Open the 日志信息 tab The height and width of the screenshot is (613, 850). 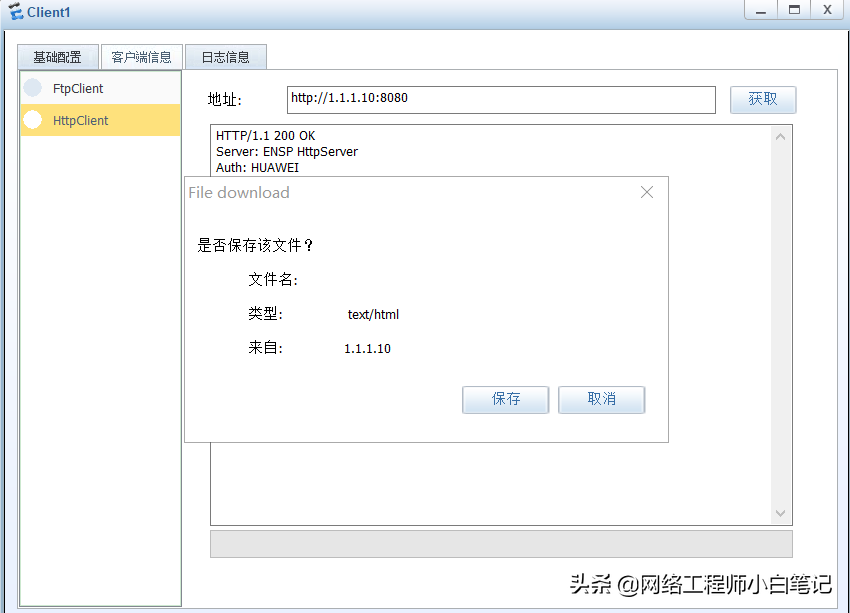(225, 56)
